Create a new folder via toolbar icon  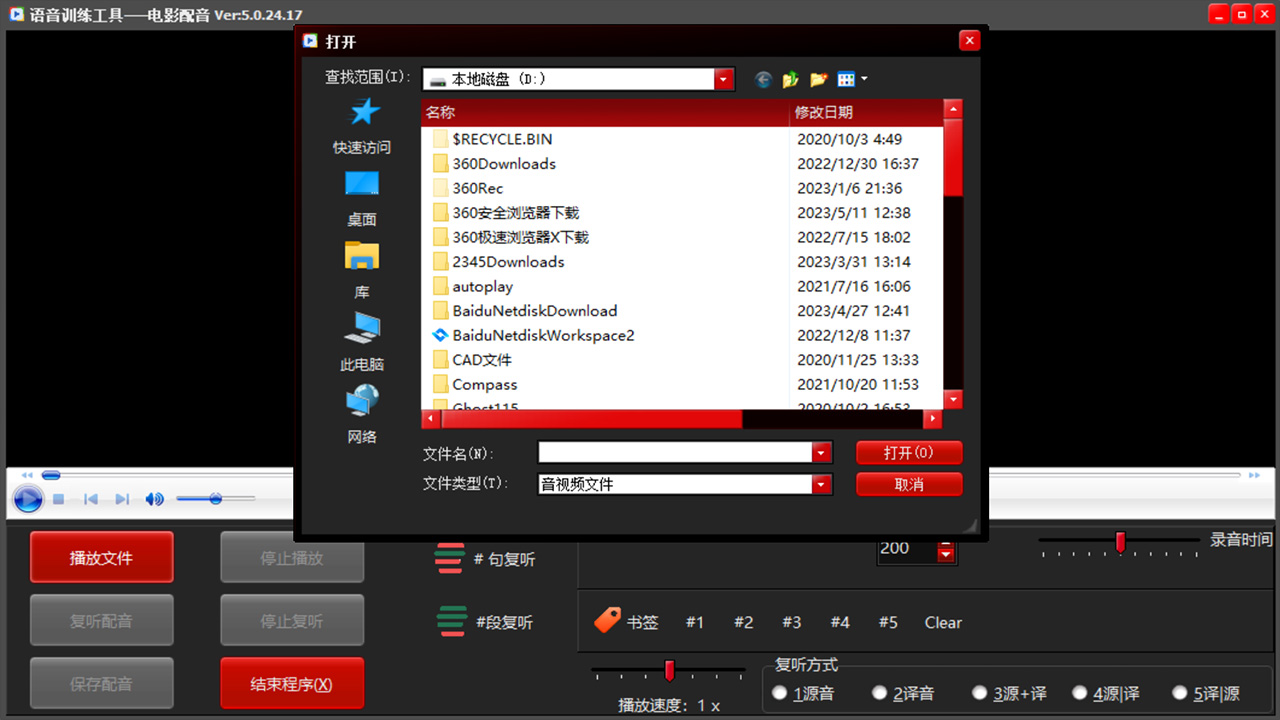pyautogui.click(x=819, y=80)
